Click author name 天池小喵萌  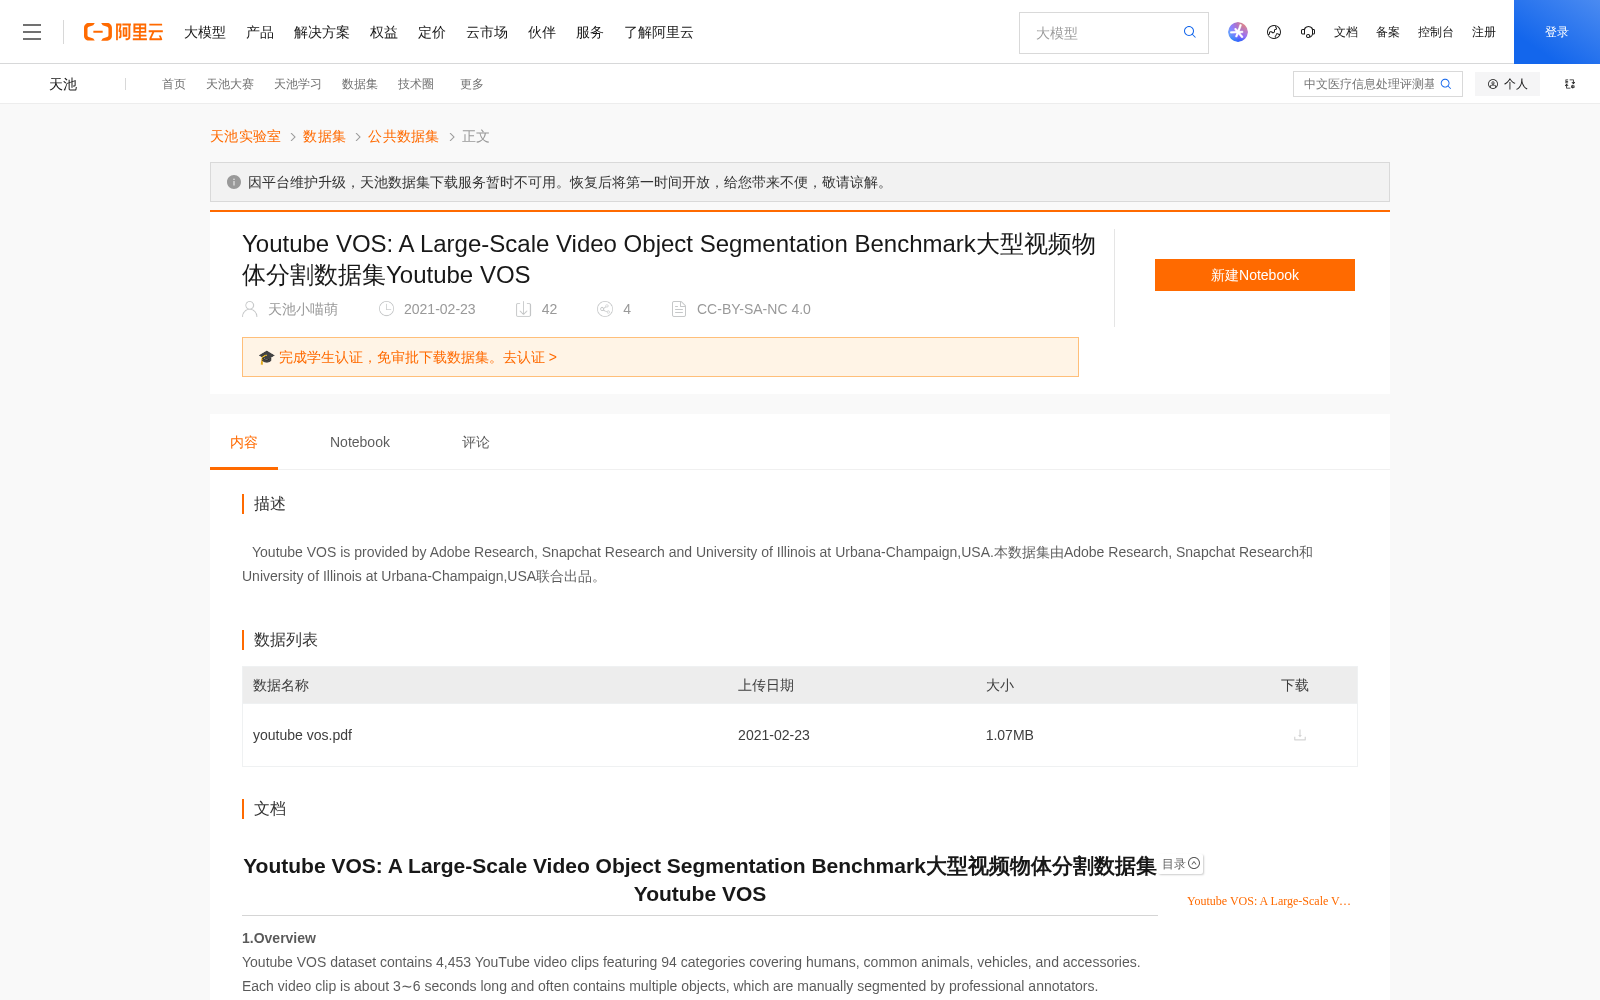(x=303, y=309)
